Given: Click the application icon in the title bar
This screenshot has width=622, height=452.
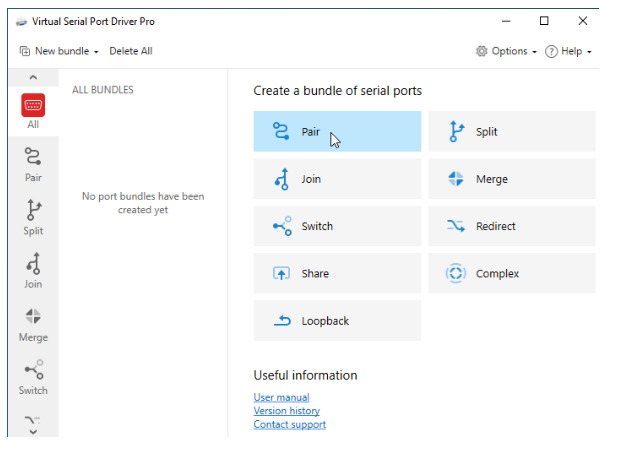Looking at the screenshot, I should tap(21, 22).
